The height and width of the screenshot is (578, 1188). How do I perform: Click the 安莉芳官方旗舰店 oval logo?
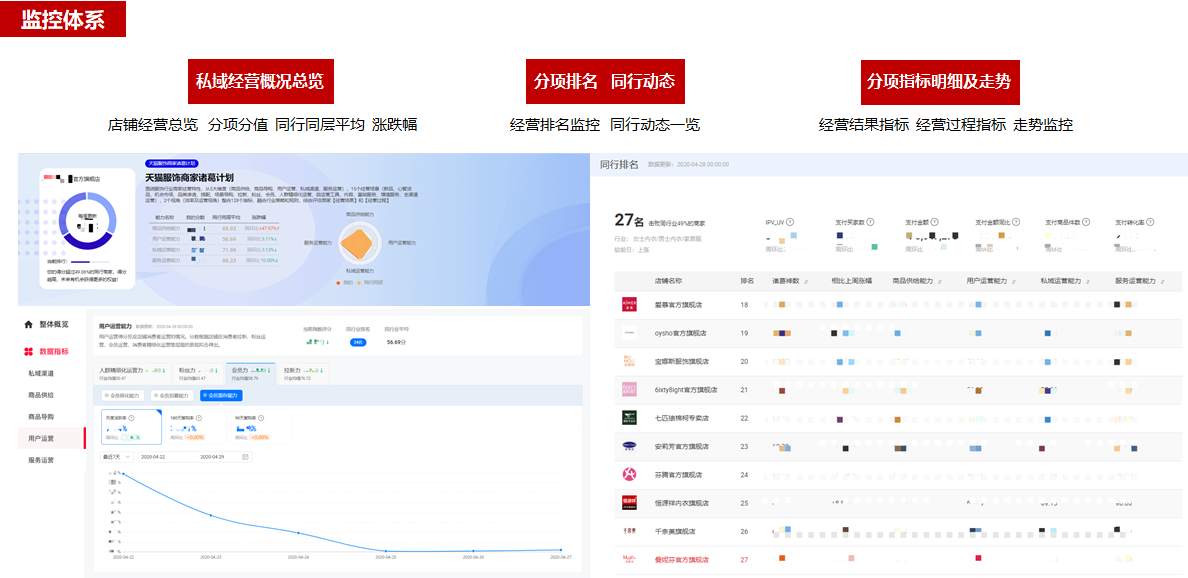click(630, 446)
